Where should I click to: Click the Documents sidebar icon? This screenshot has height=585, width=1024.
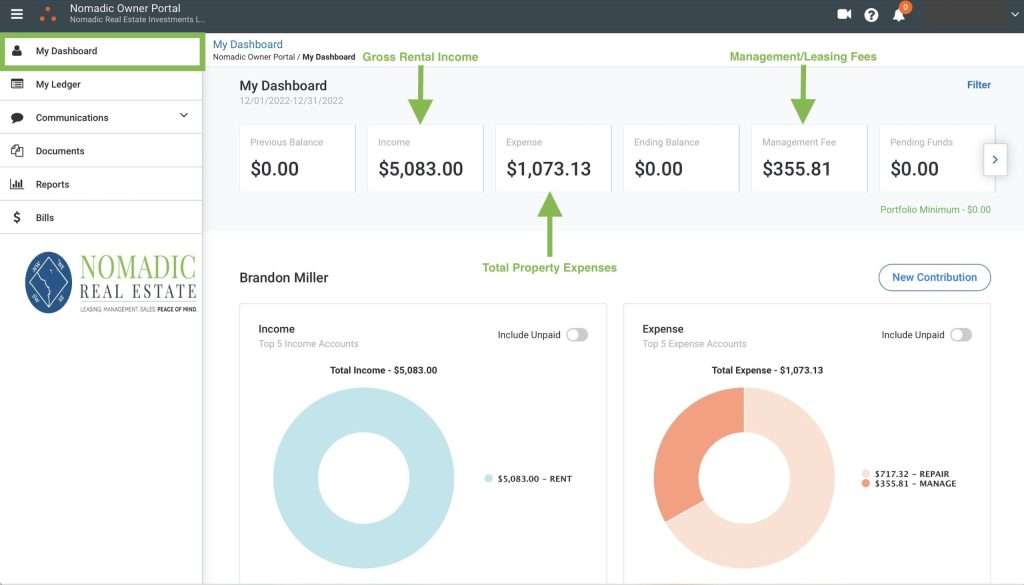point(17,151)
